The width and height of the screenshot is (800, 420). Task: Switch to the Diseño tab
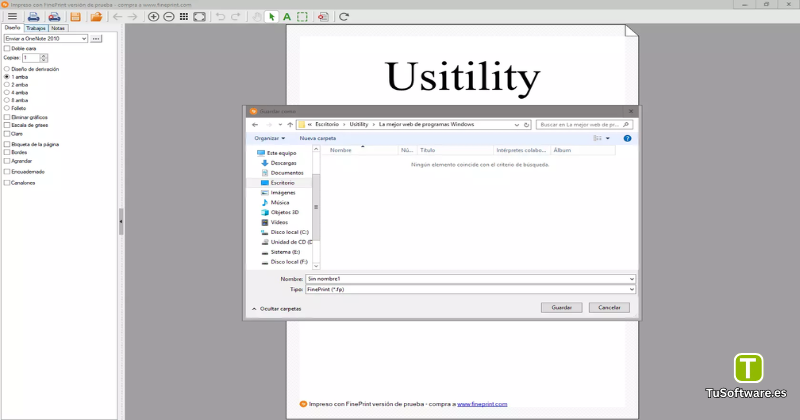pyautogui.click(x=13, y=28)
